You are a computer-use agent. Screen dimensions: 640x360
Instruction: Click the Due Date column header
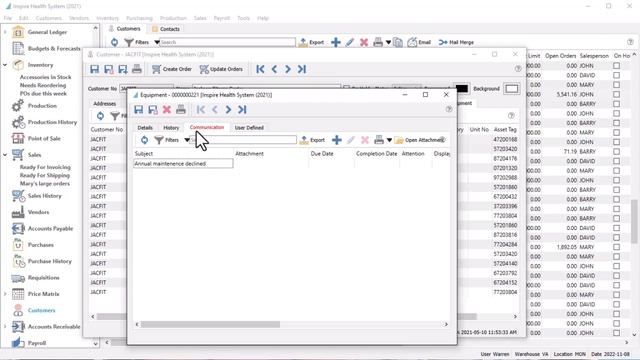[331, 154]
